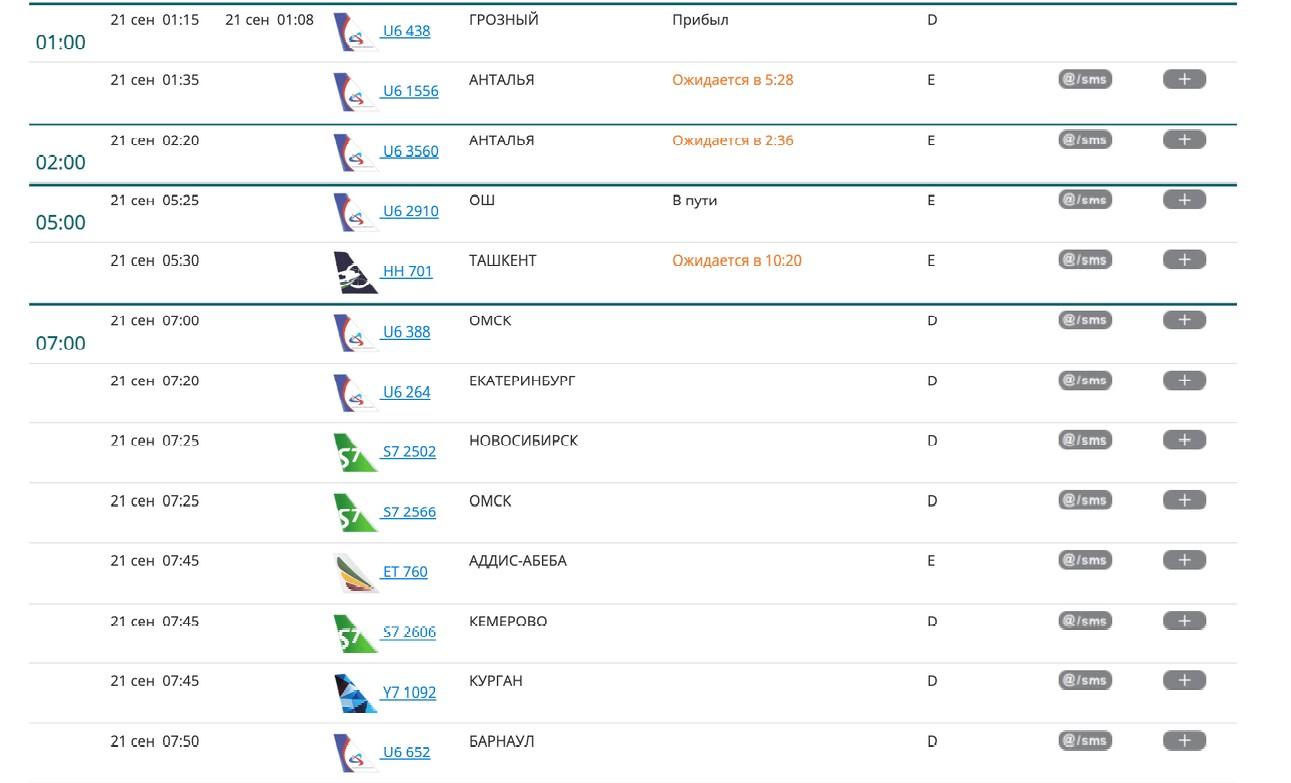Click the Y7 1092 airline tail logo

[x=355, y=693]
